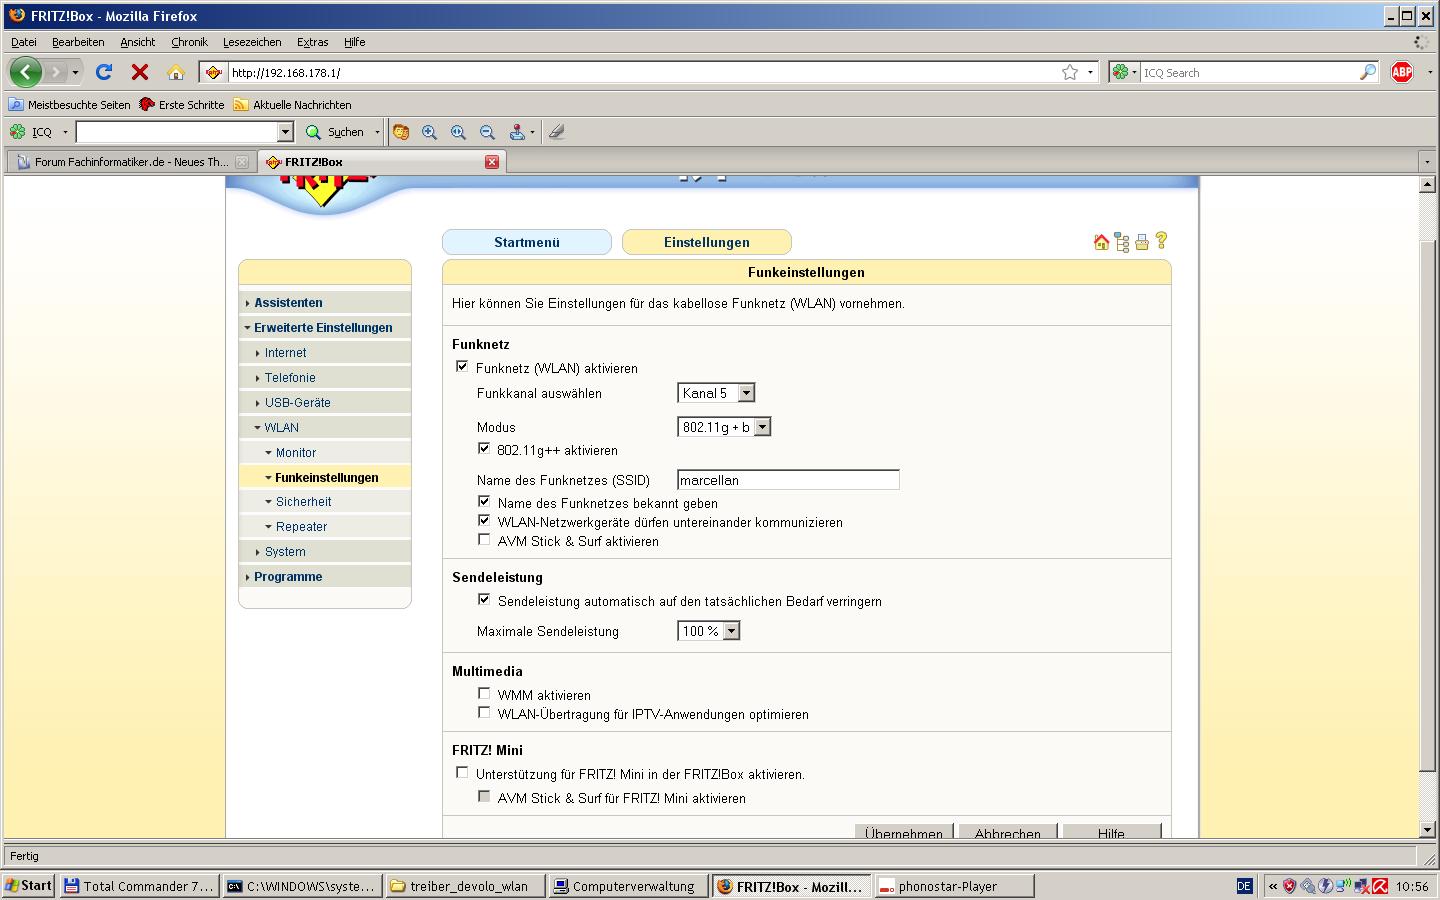Click the URL address bar

pyautogui.click(x=644, y=72)
